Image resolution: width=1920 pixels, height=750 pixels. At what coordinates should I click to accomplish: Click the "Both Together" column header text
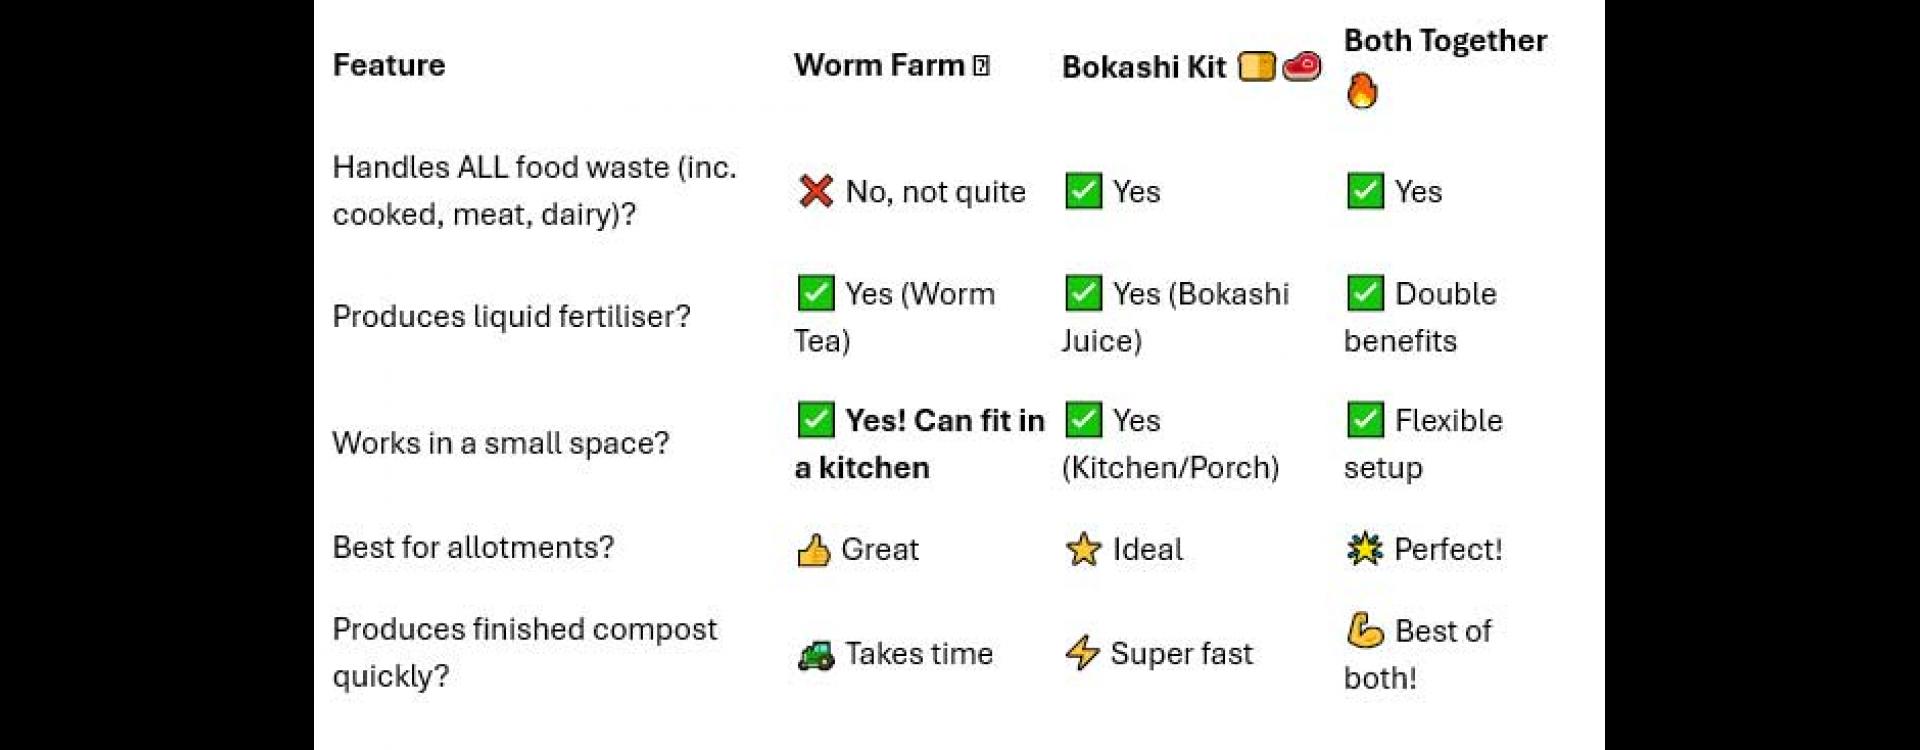1445,41
